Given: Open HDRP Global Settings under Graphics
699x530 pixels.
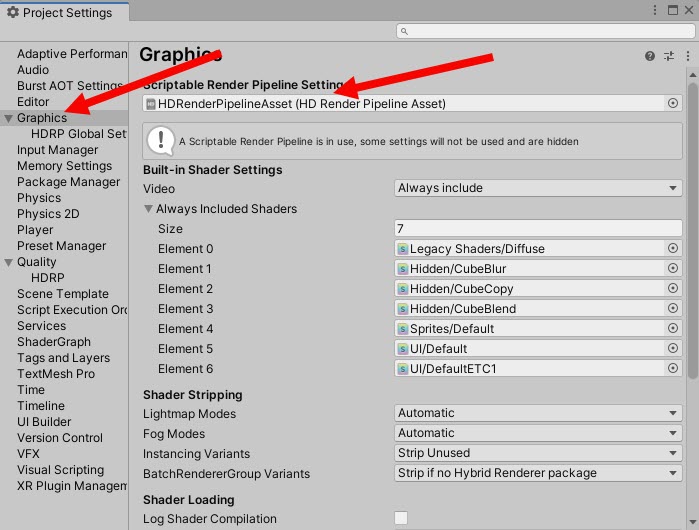Looking at the screenshot, I should click(x=79, y=134).
